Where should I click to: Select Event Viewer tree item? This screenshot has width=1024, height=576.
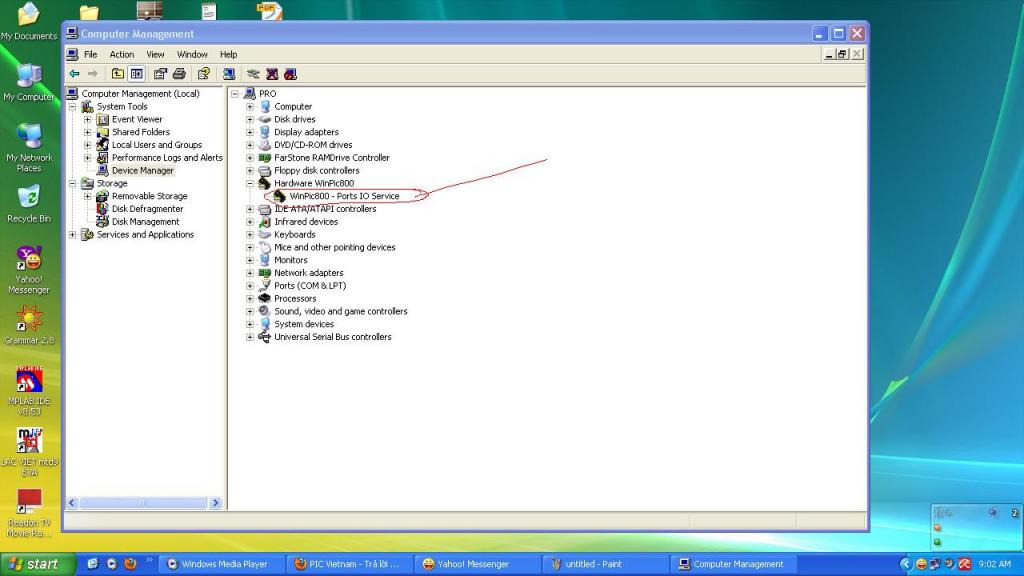pyautogui.click(x=136, y=120)
